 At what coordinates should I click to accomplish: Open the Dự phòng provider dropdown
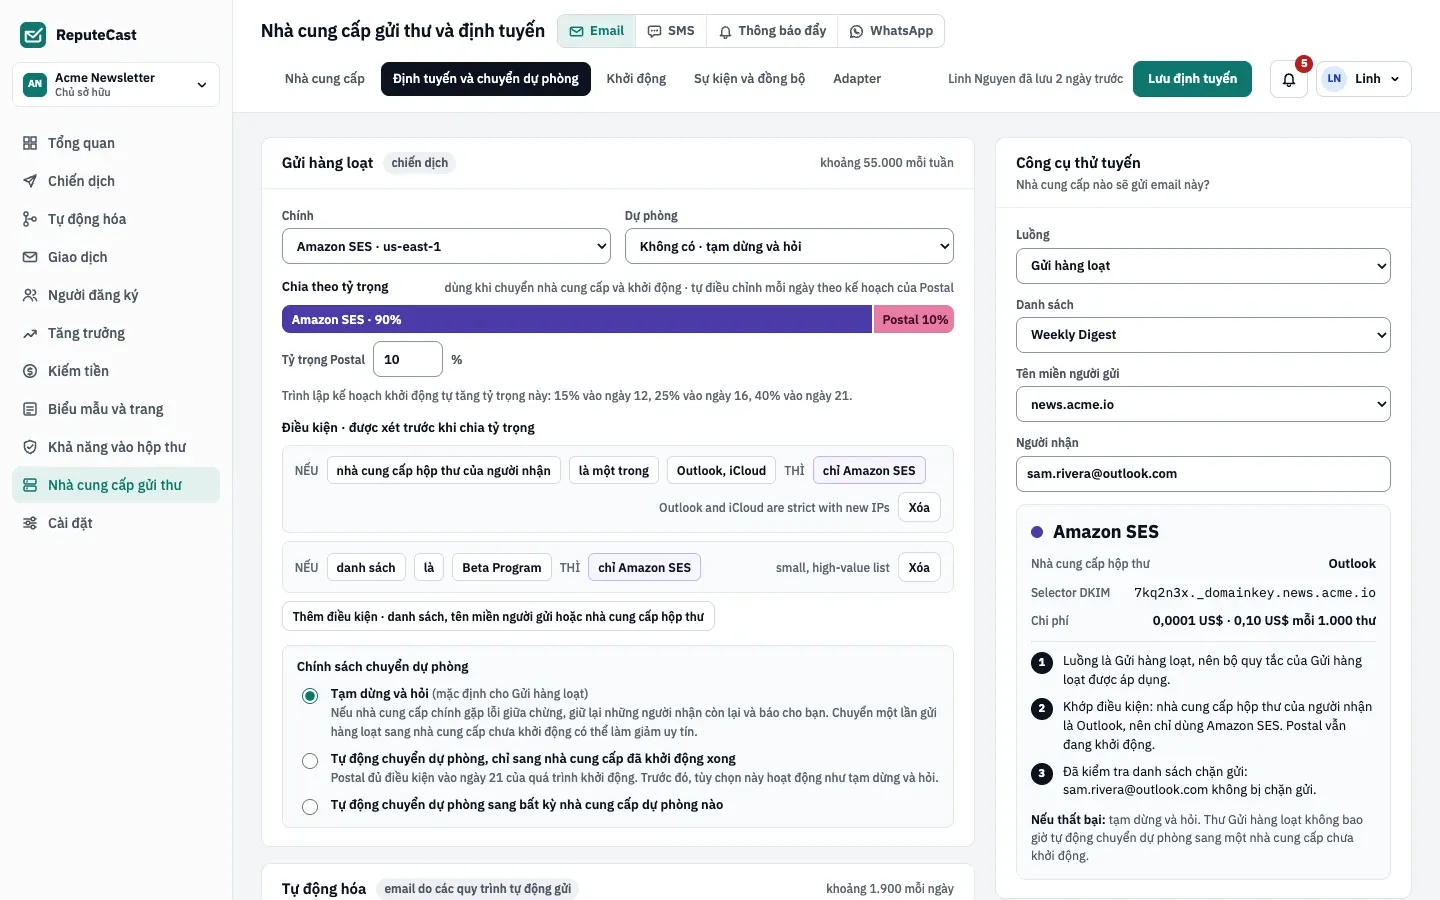point(789,246)
